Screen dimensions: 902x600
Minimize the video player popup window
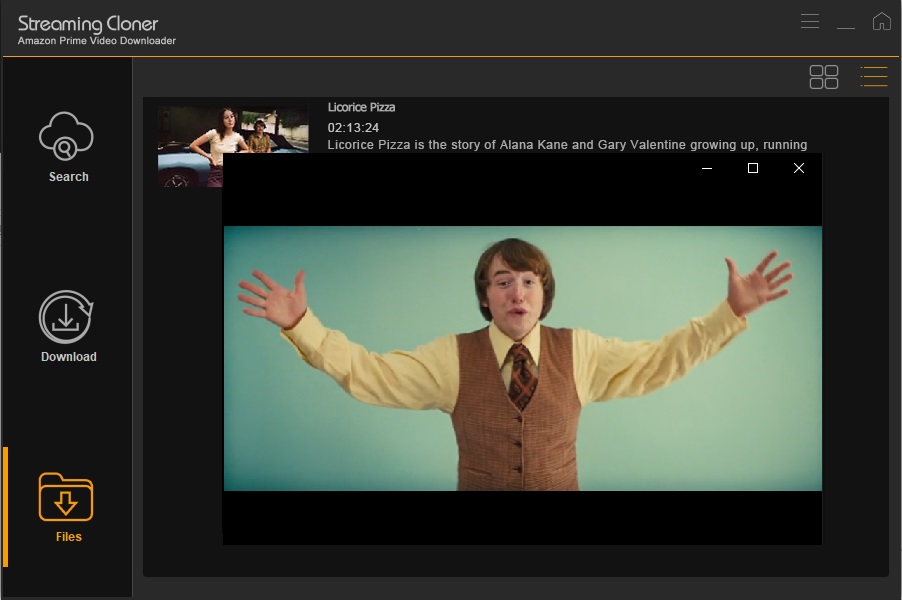click(x=707, y=168)
